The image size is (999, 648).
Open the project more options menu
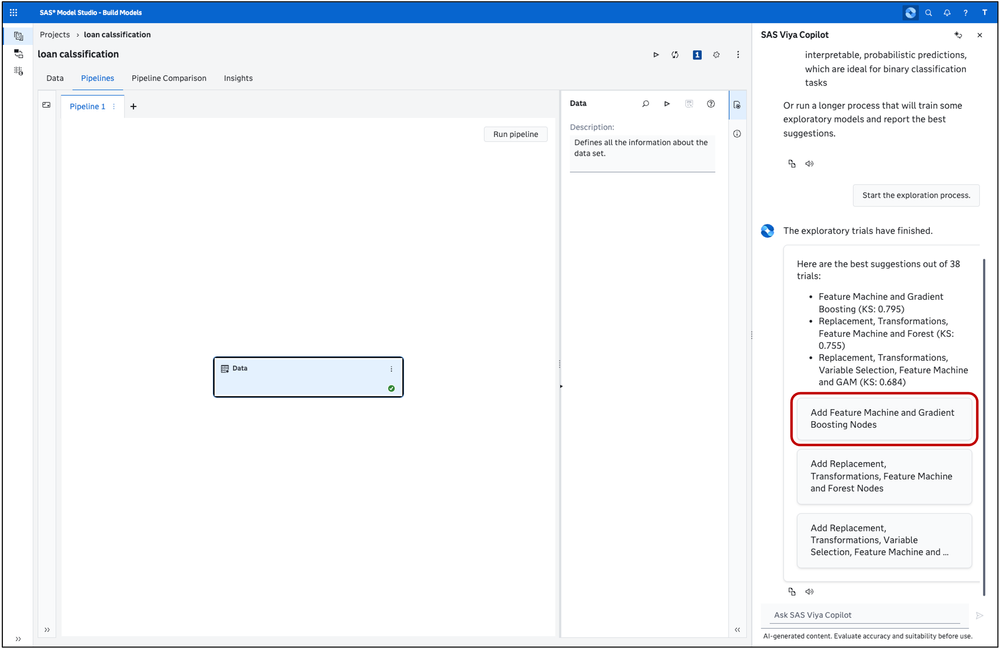coord(738,55)
